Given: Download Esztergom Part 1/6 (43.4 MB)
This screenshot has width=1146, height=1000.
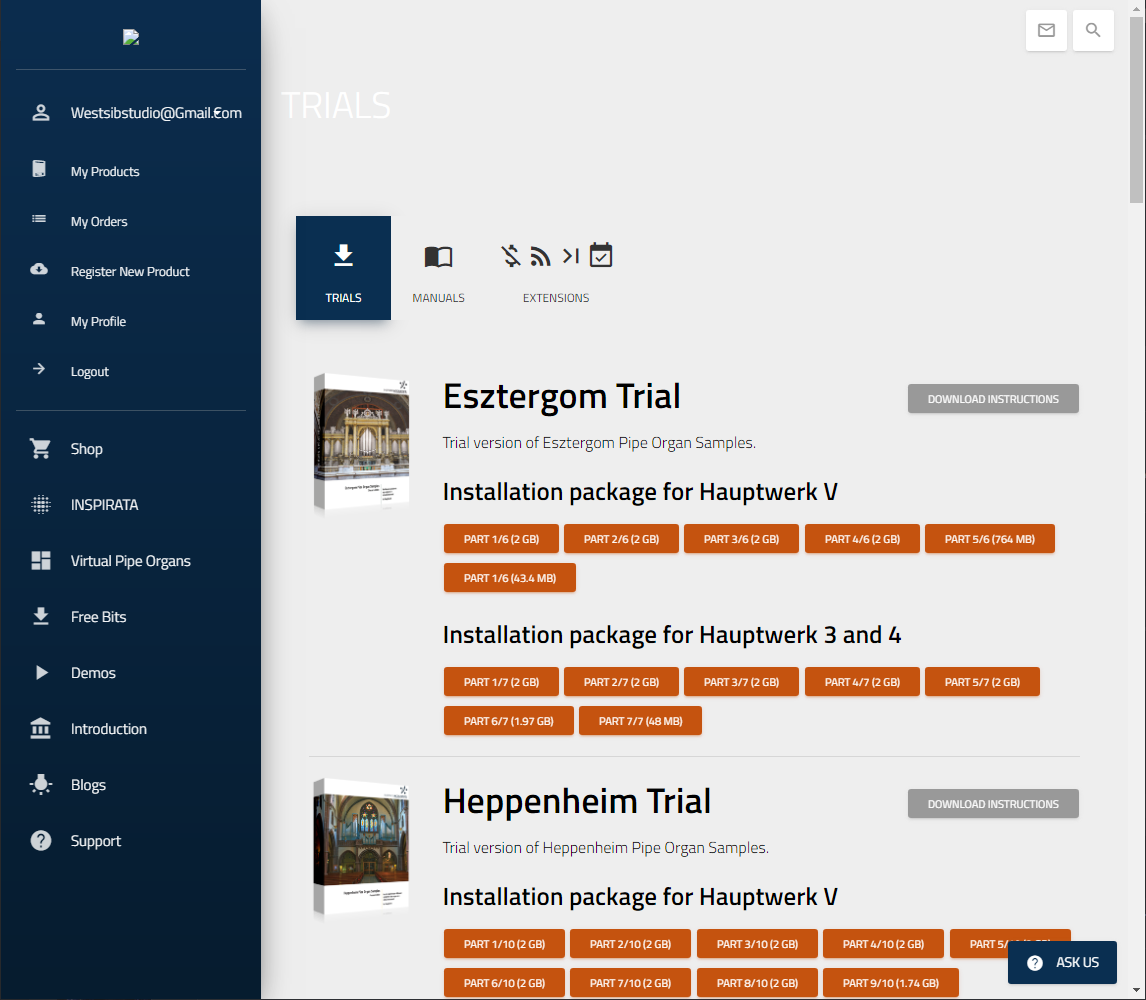Looking at the screenshot, I should (x=509, y=577).
